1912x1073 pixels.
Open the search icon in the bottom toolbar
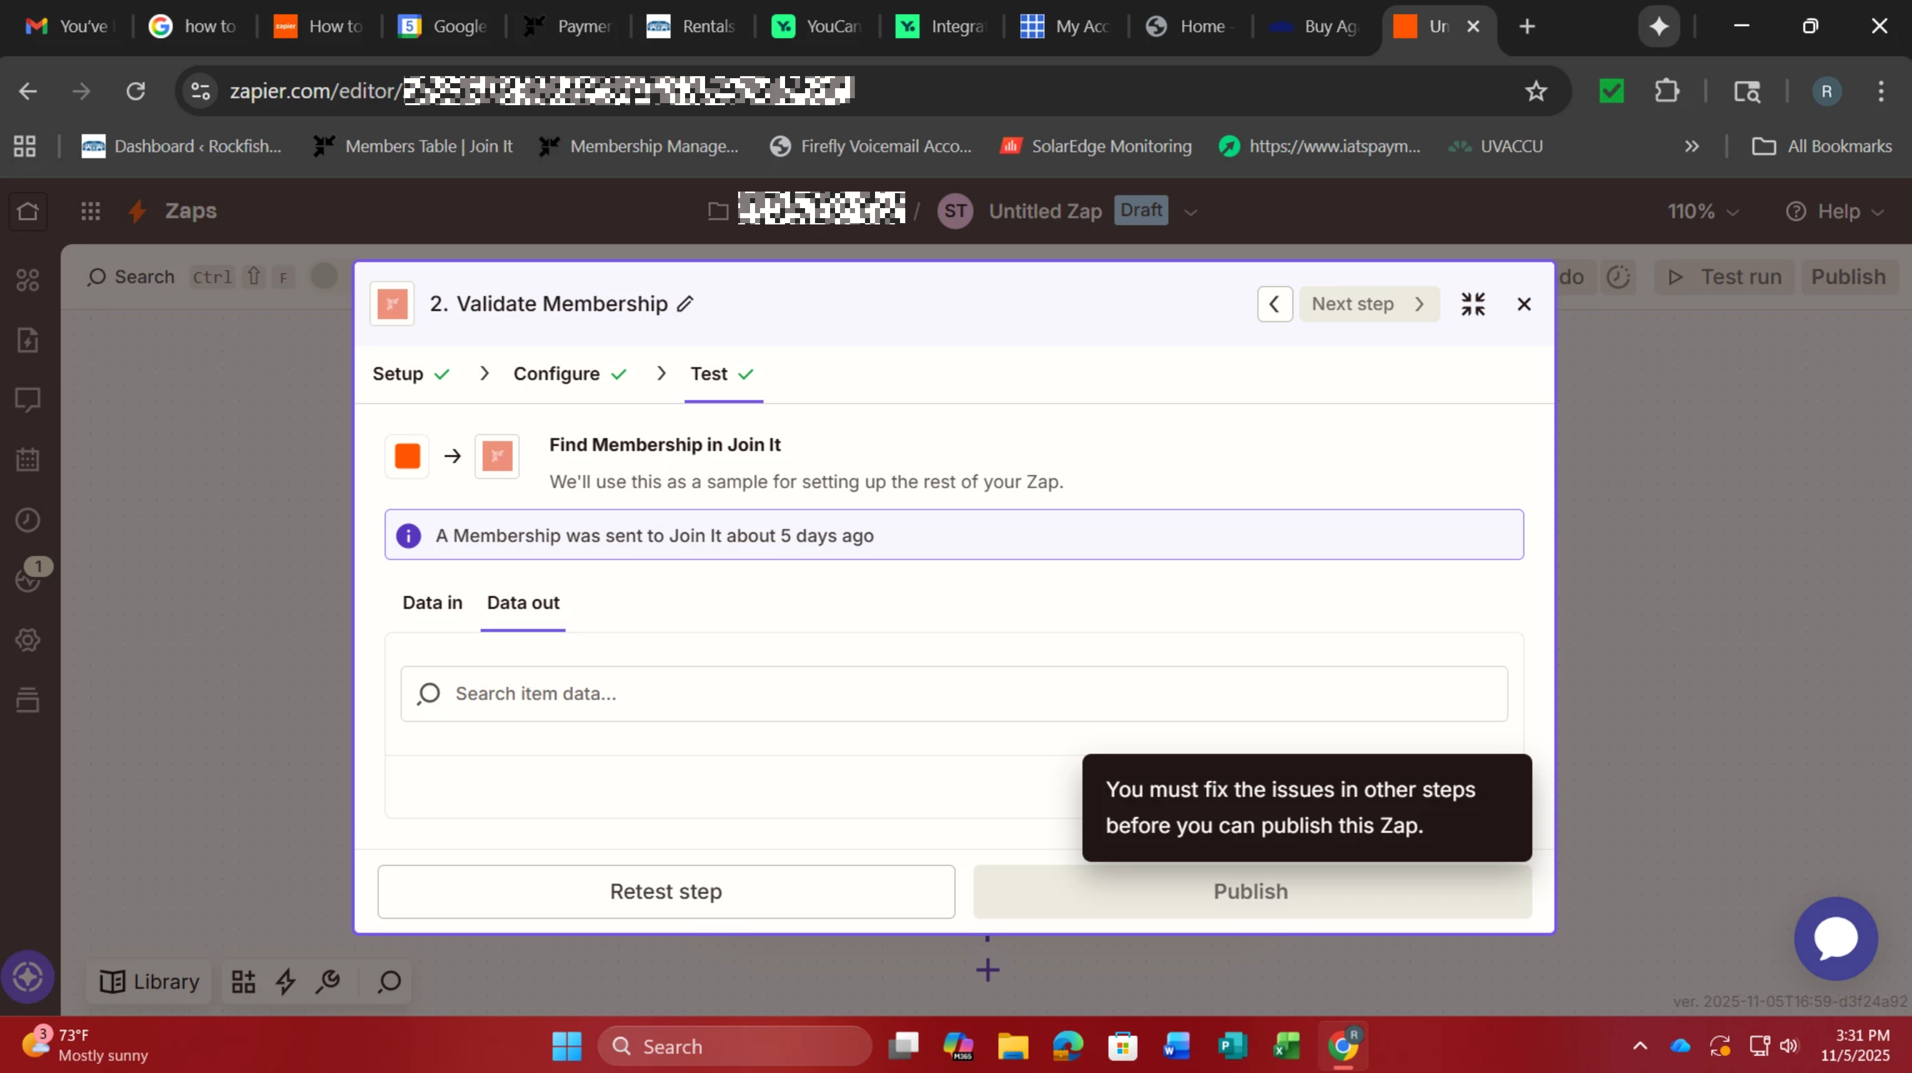pos(388,982)
